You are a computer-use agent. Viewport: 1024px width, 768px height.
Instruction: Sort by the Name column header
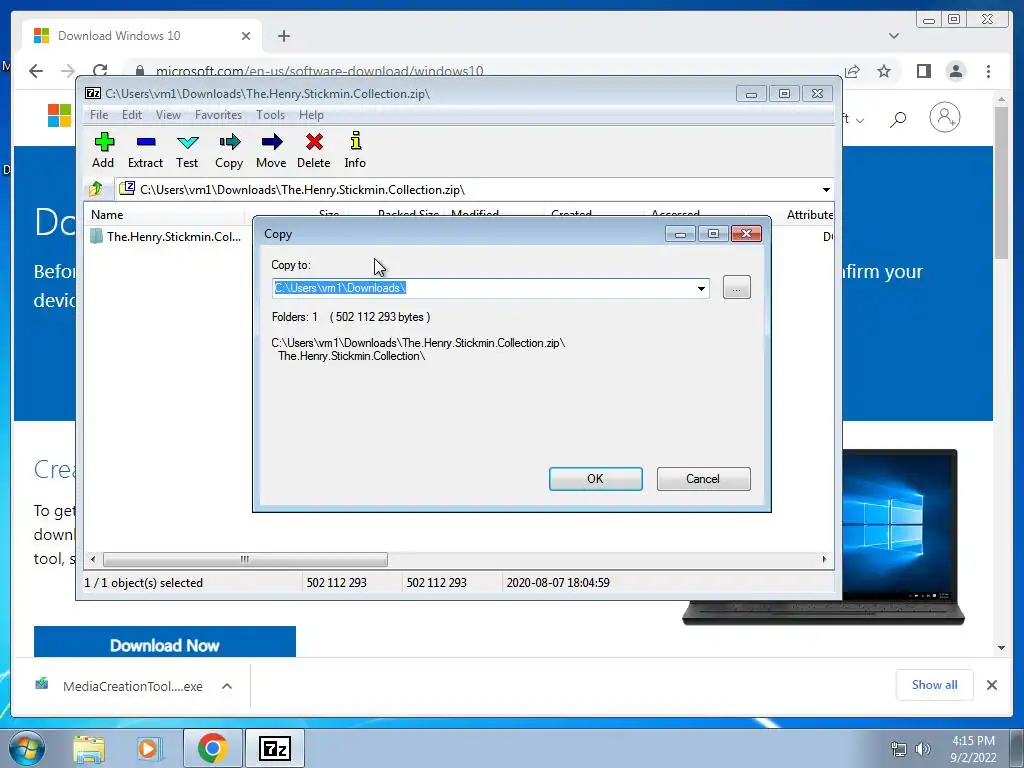(165, 214)
